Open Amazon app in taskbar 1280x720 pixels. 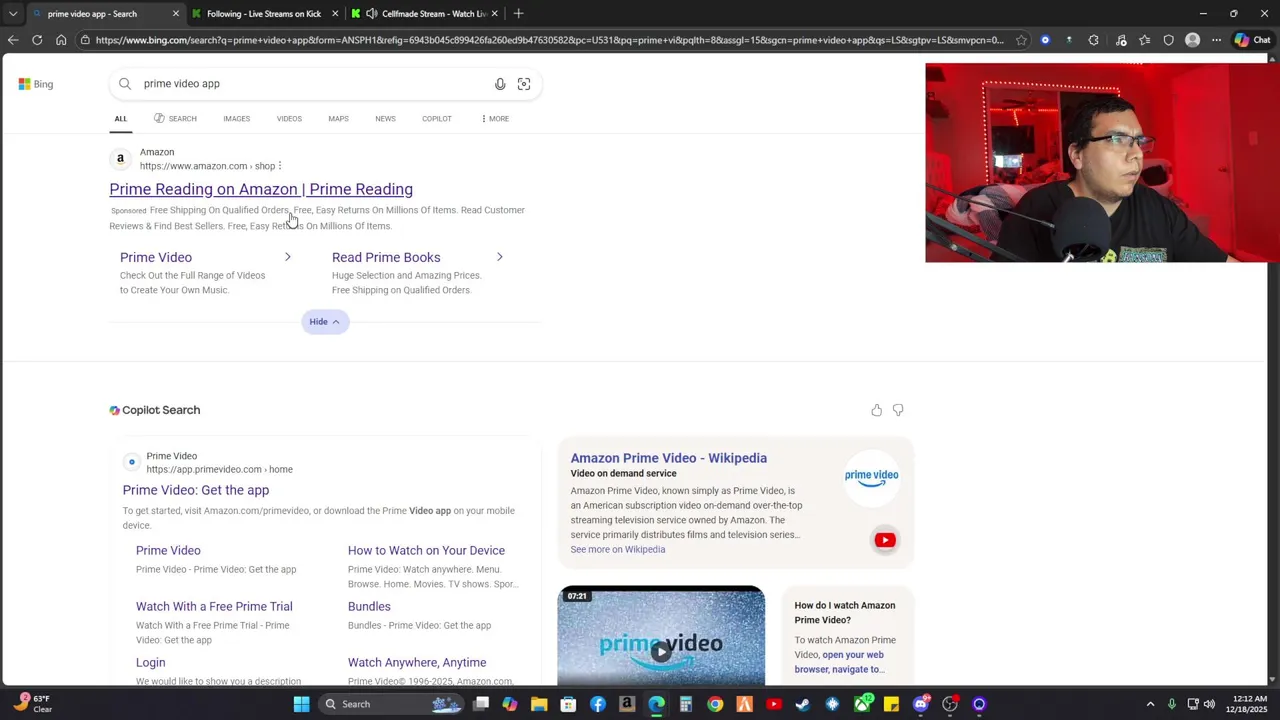pos(627,704)
